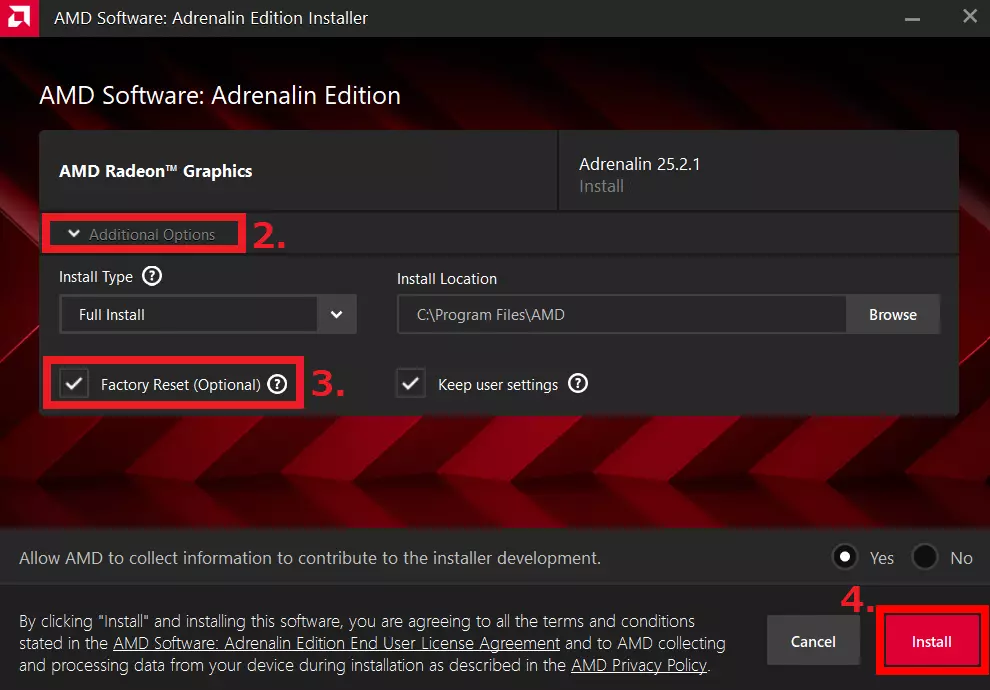Click the Install Type help question mark
The width and height of the screenshot is (990, 690).
tap(151, 276)
